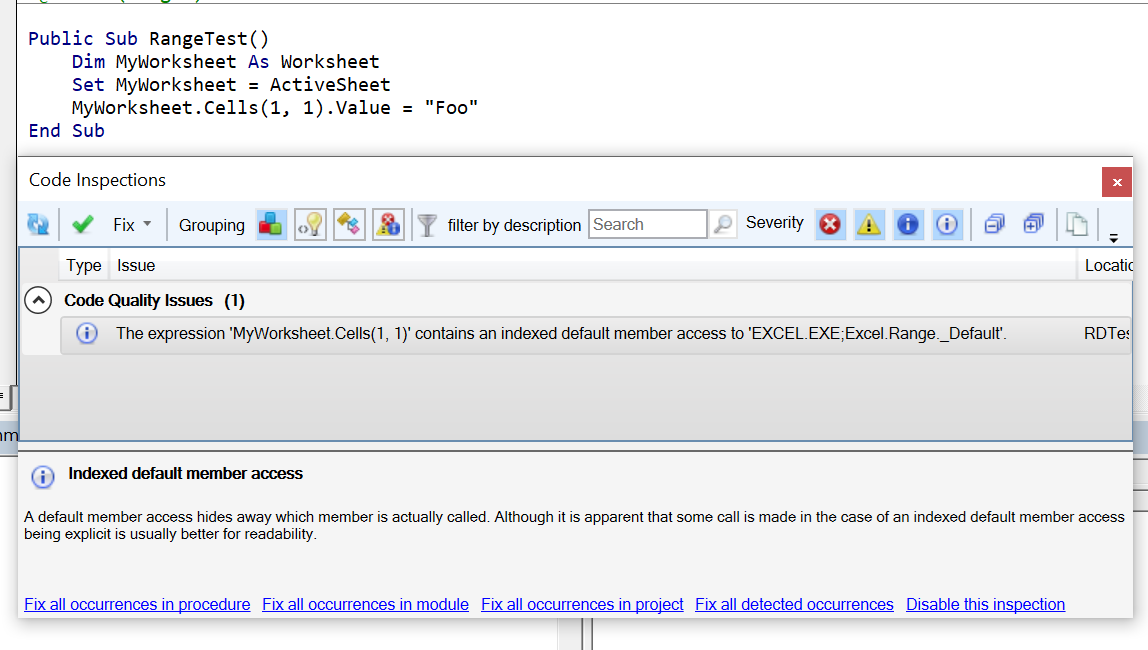Toggle the suggestion severity filter
The height and width of the screenshot is (650, 1148).
908,224
